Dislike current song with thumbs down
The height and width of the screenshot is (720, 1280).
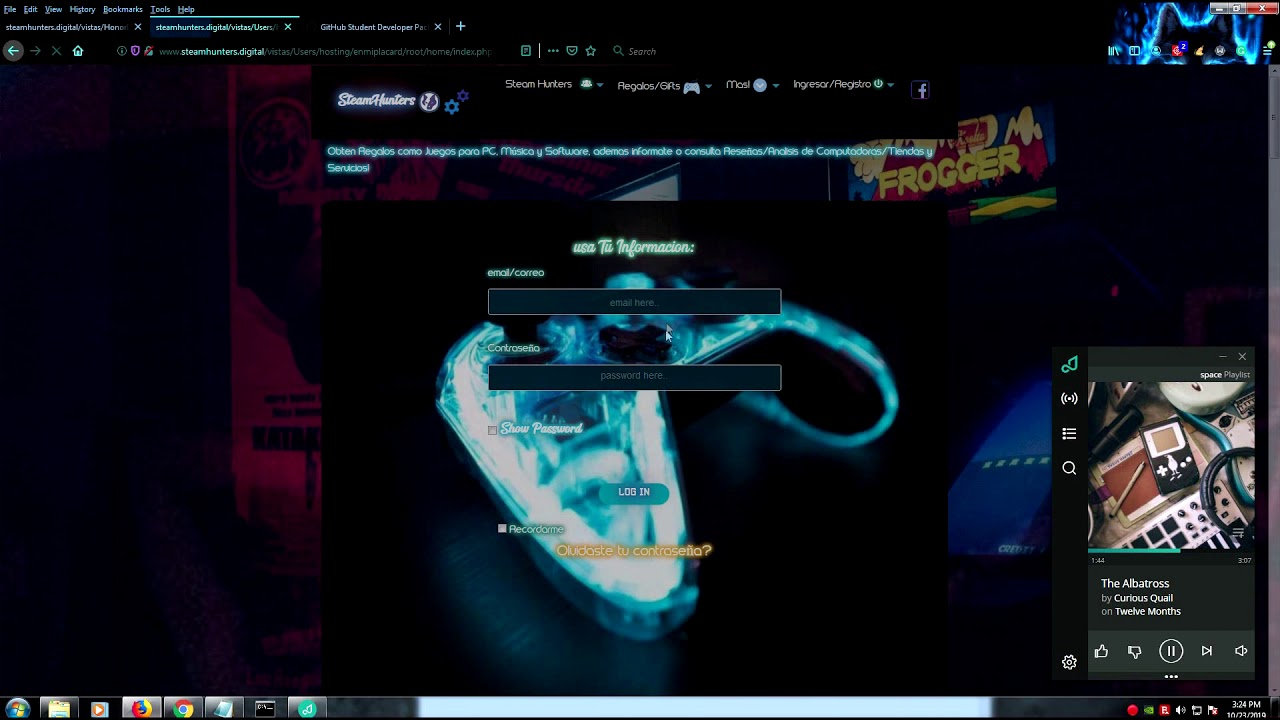coord(1134,651)
